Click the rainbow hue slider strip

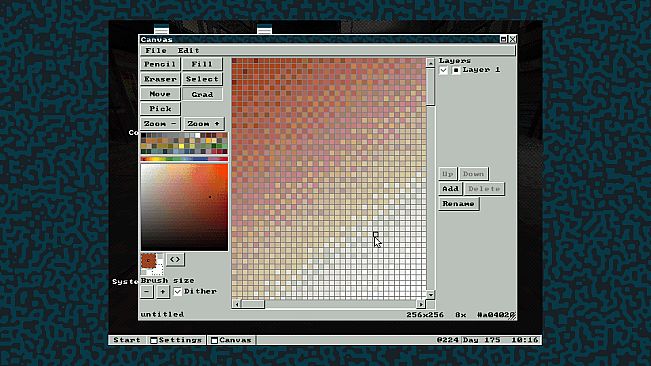pyautogui.click(x=184, y=159)
